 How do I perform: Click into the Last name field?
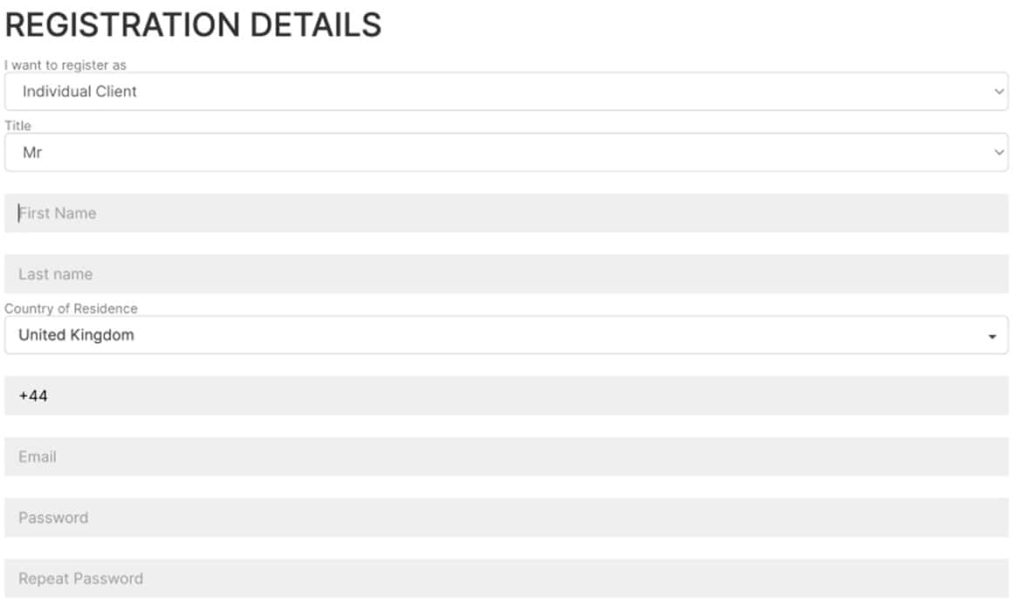coord(506,275)
